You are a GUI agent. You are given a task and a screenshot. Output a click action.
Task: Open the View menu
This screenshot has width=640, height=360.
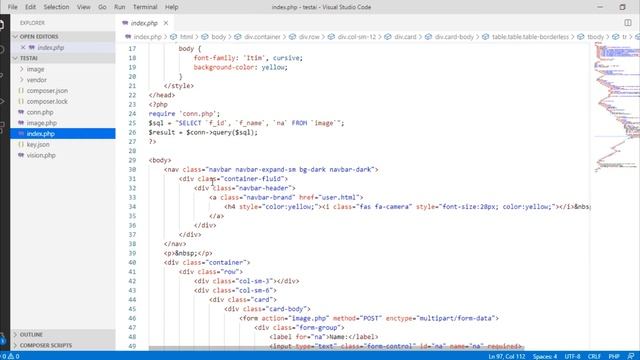(84, 7)
